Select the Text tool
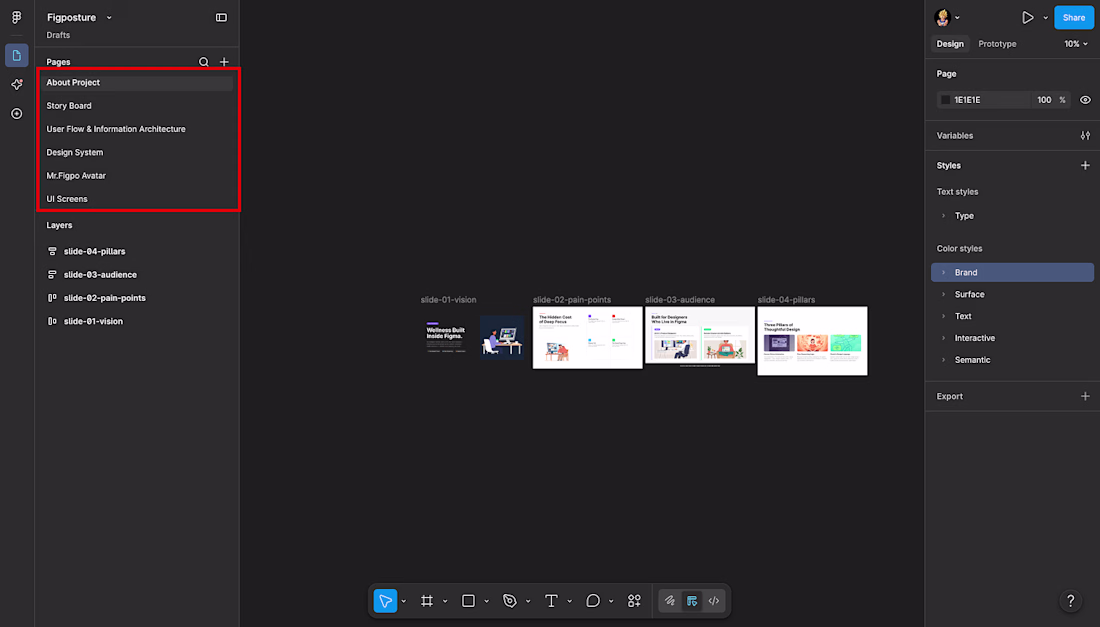Viewport: 1100px width, 627px height. pyautogui.click(x=551, y=601)
